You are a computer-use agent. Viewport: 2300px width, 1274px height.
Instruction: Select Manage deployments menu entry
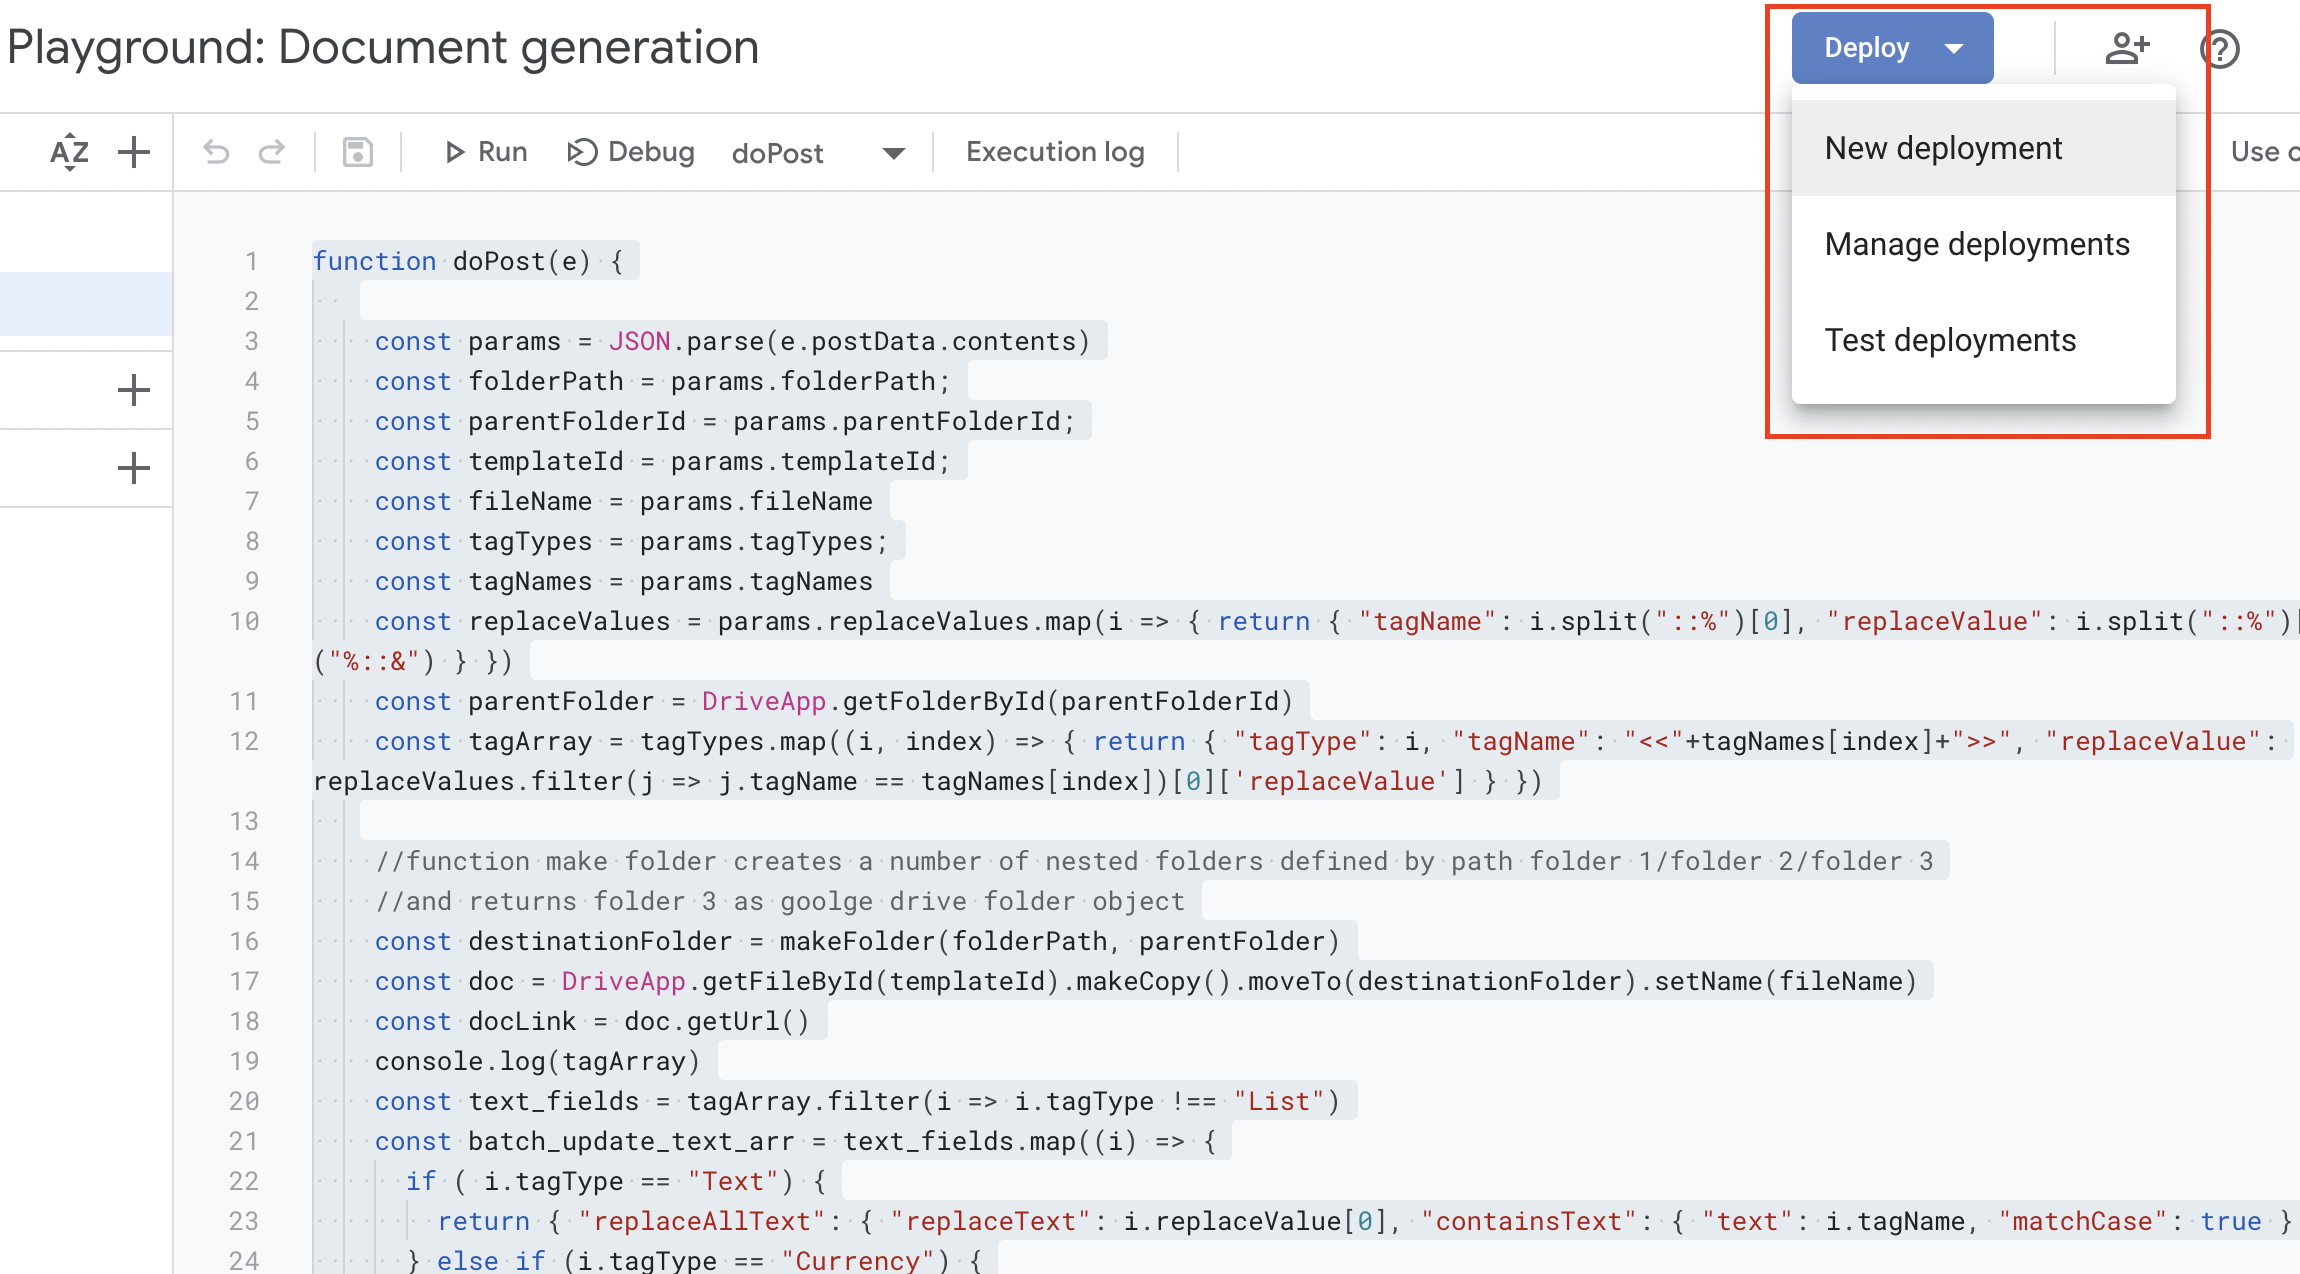click(1977, 244)
